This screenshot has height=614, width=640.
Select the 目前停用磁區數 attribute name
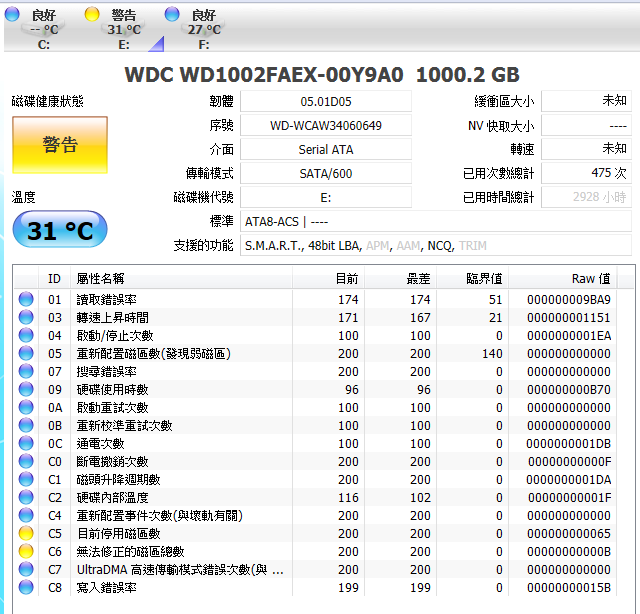pyautogui.click(x=119, y=533)
